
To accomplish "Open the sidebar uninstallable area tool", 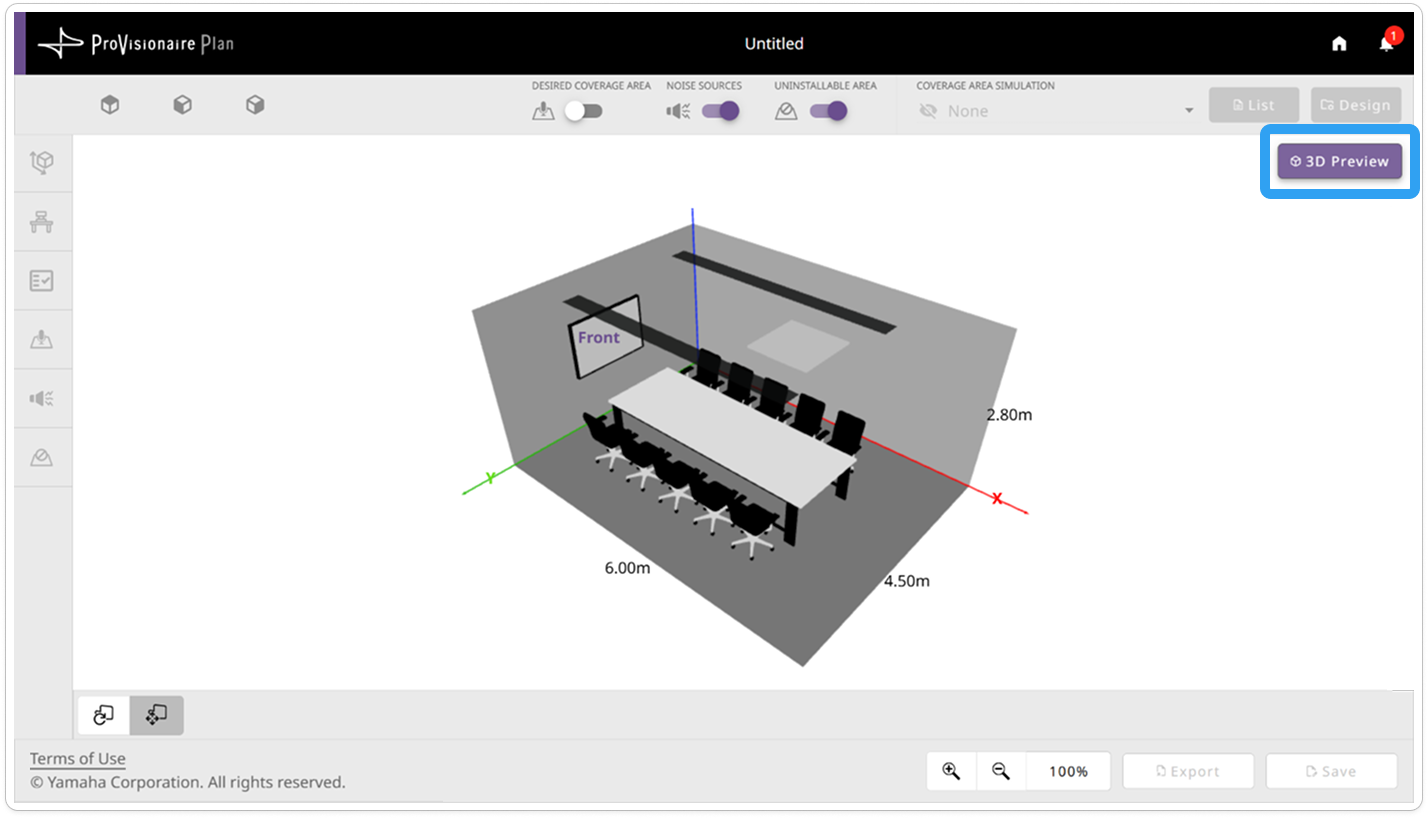I will pos(42,458).
